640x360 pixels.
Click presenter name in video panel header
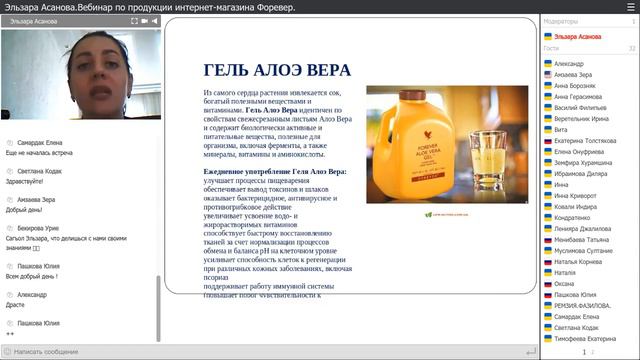tap(33, 21)
